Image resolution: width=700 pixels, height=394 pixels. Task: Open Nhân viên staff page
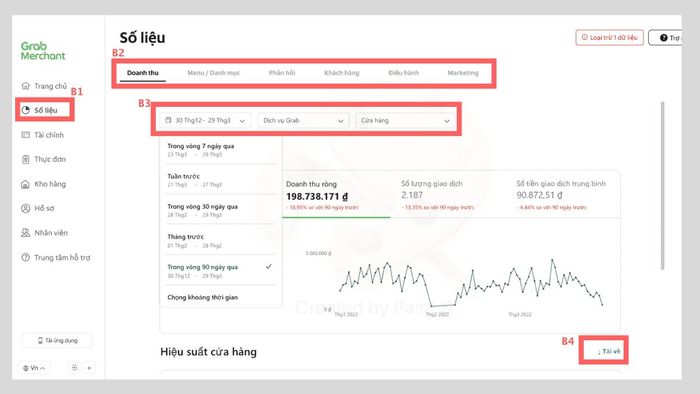tap(44, 232)
